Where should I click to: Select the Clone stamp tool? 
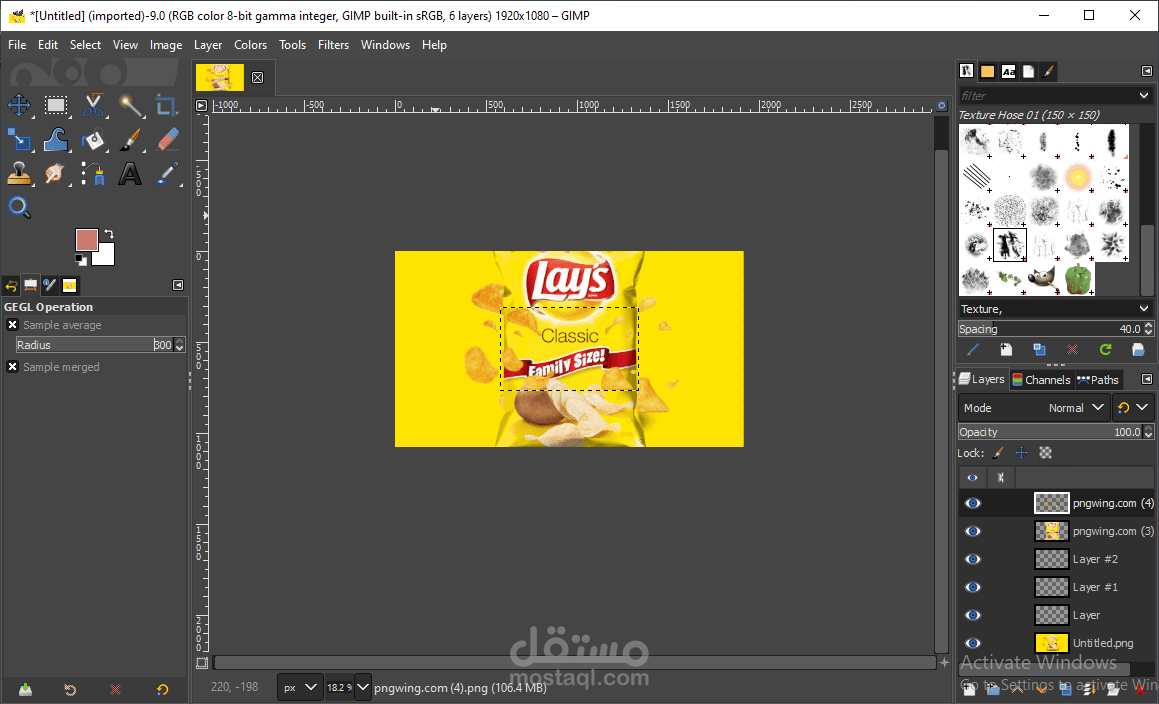19,174
